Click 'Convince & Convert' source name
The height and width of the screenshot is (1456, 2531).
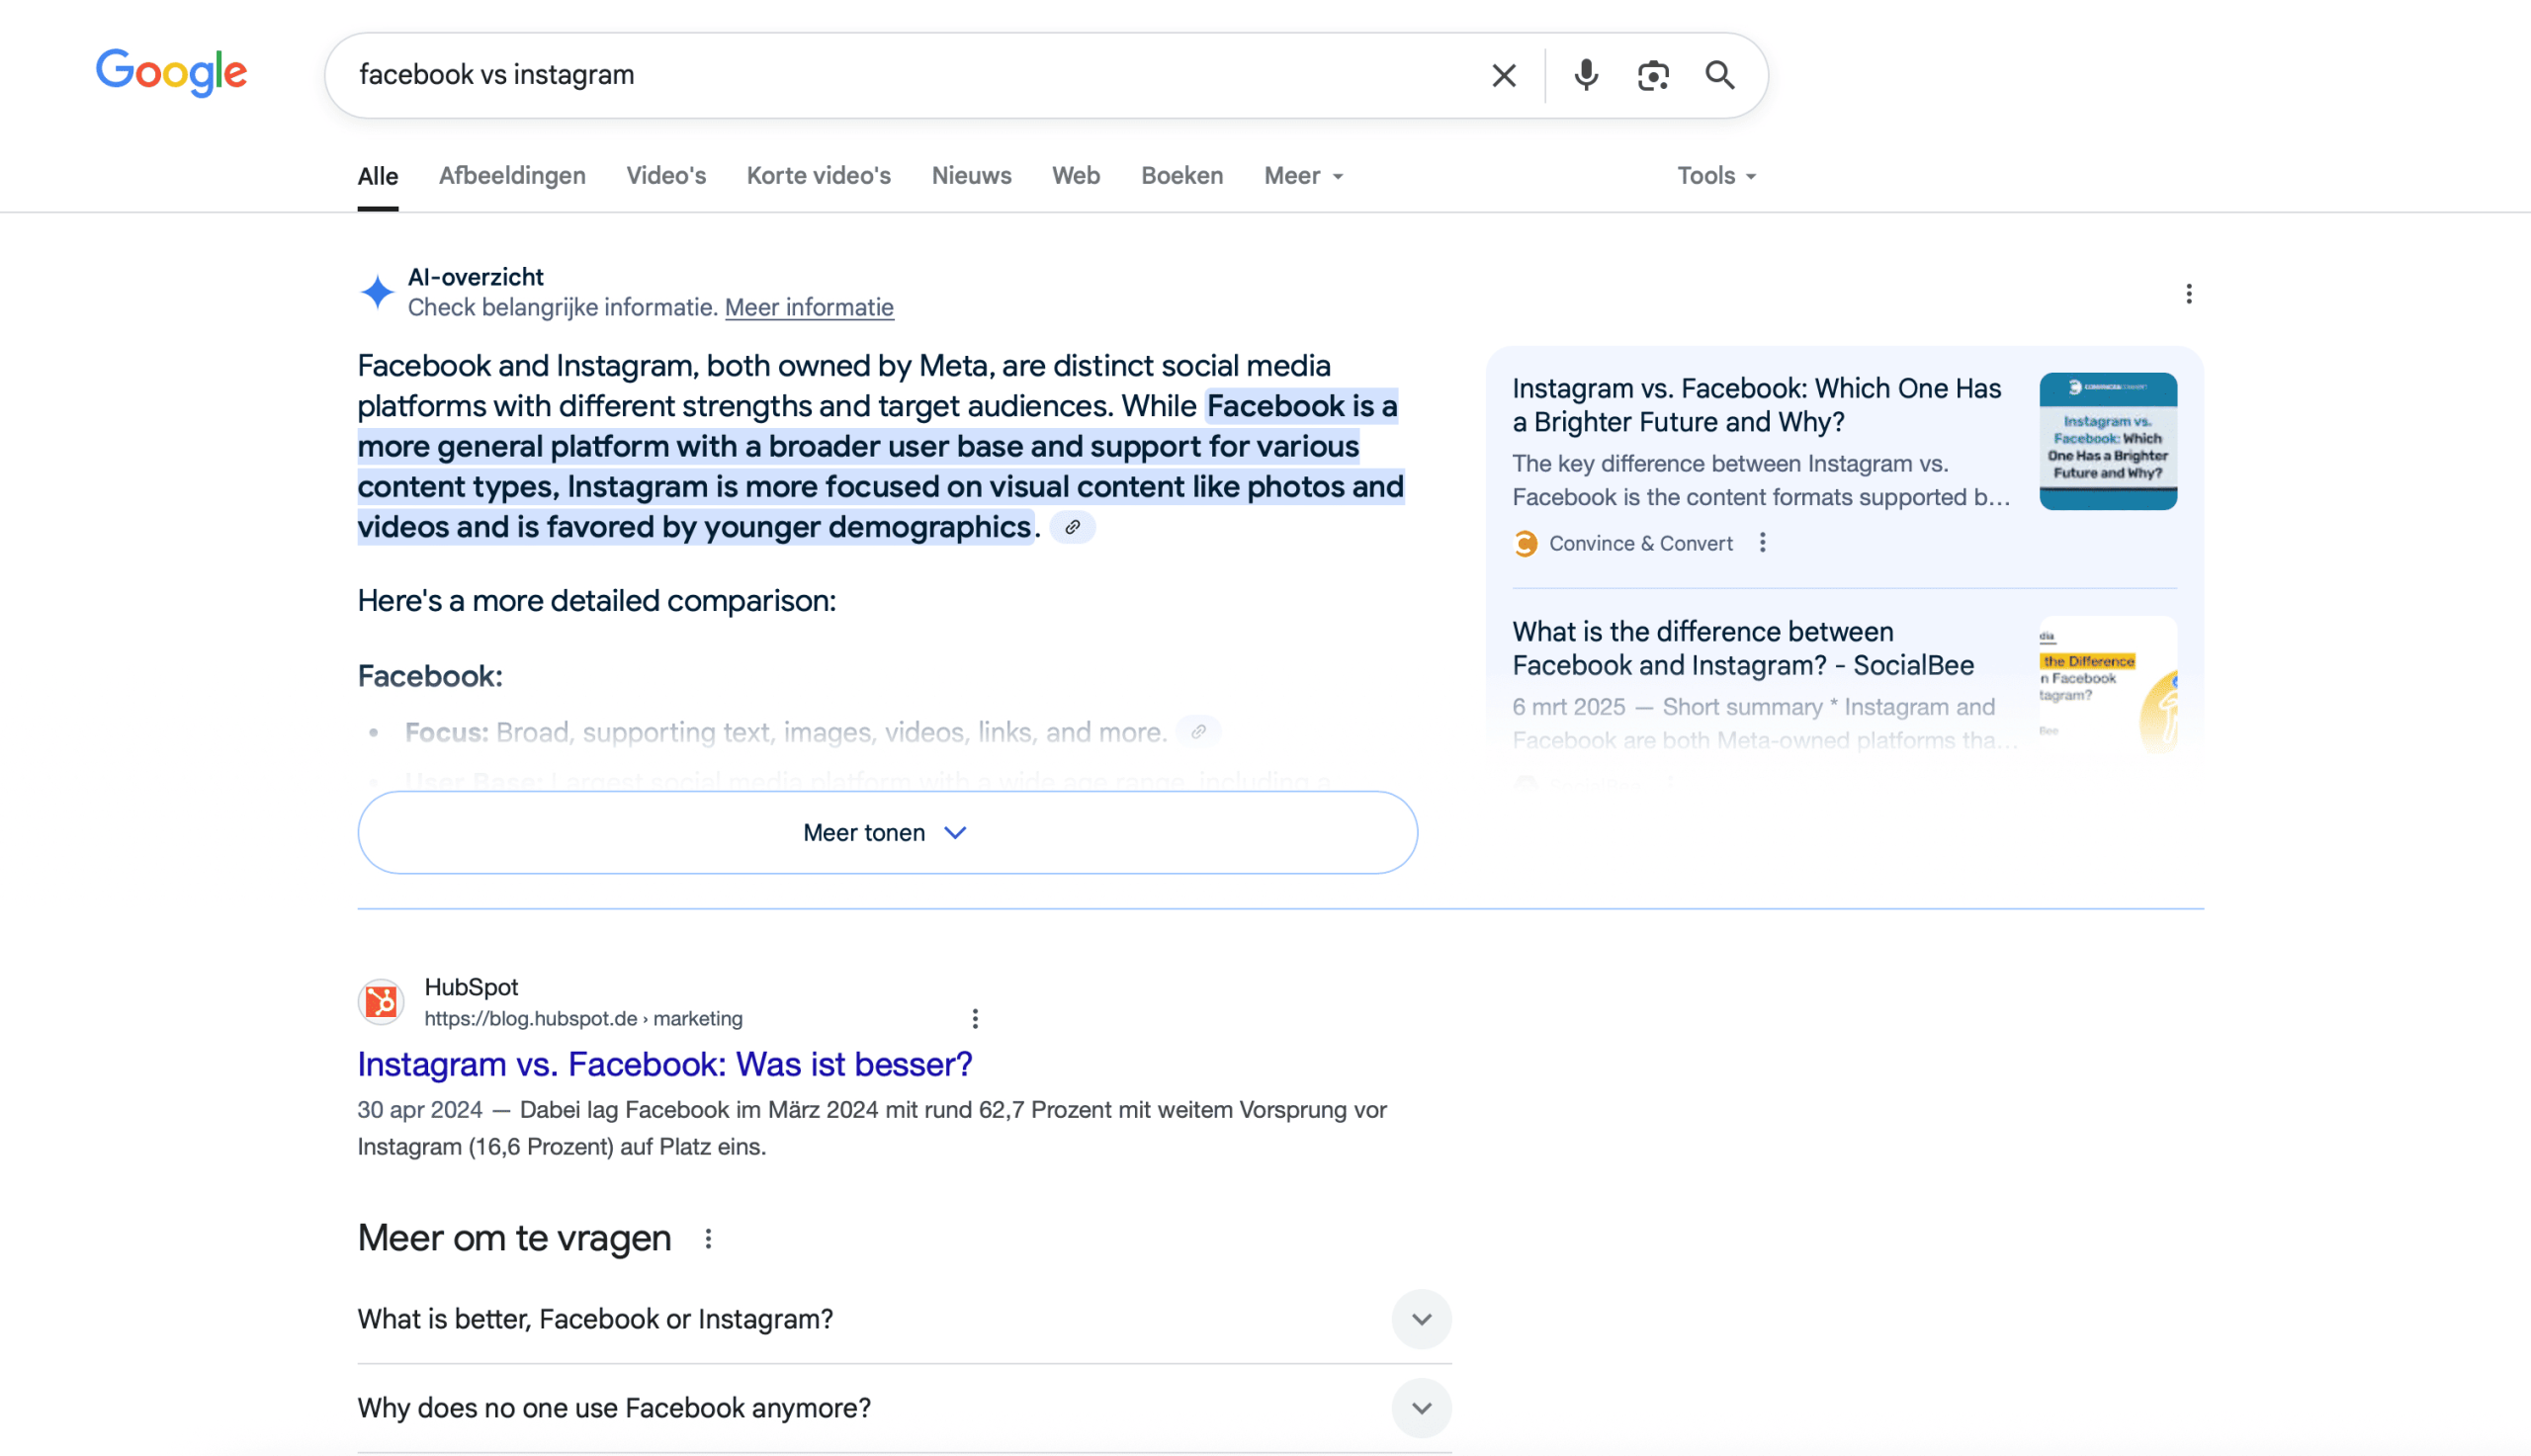pyautogui.click(x=1640, y=543)
